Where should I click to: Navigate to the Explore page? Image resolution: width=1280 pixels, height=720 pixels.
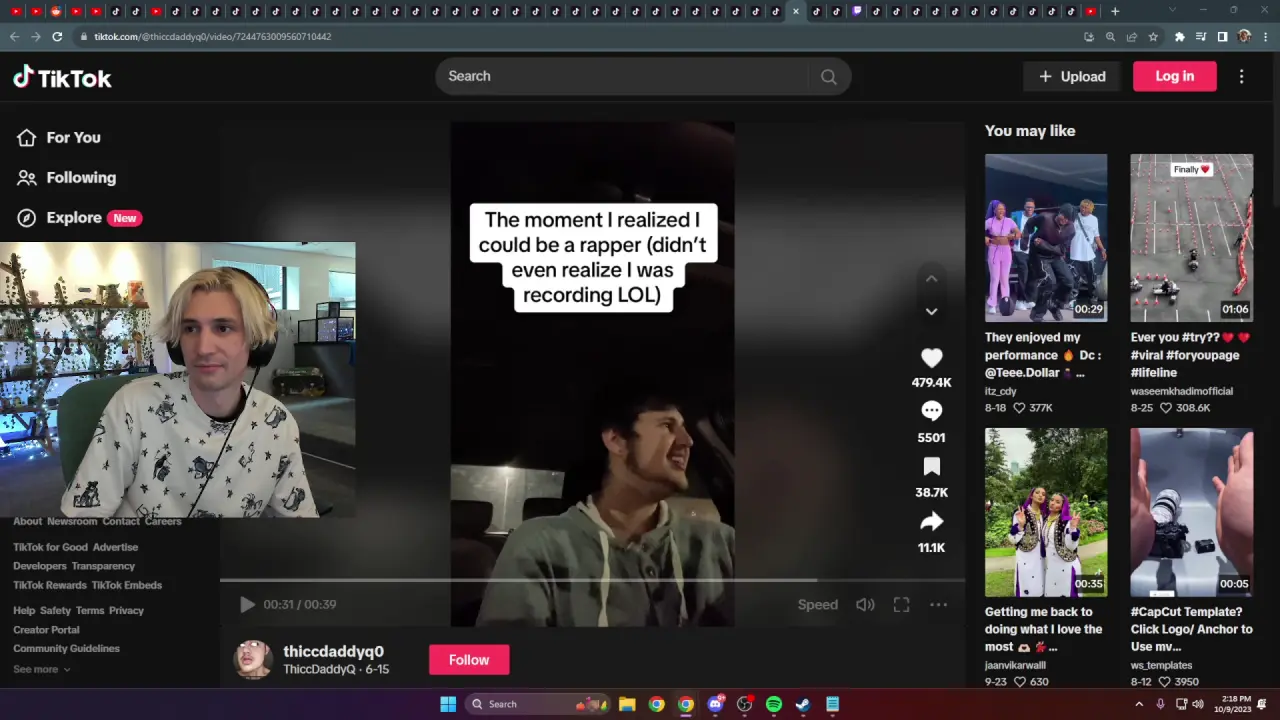coord(73,218)
